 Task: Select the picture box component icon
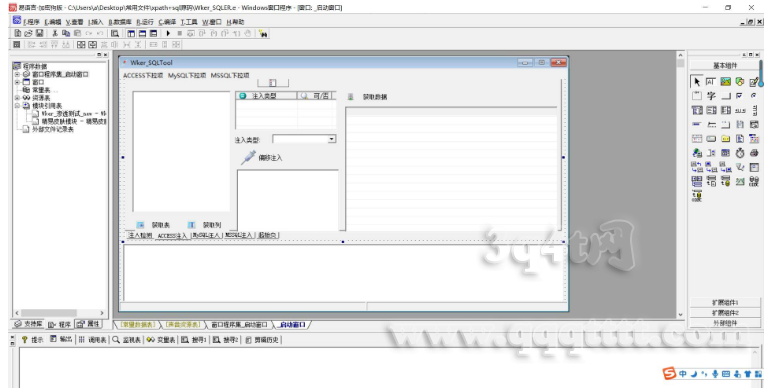pos(725,82)
